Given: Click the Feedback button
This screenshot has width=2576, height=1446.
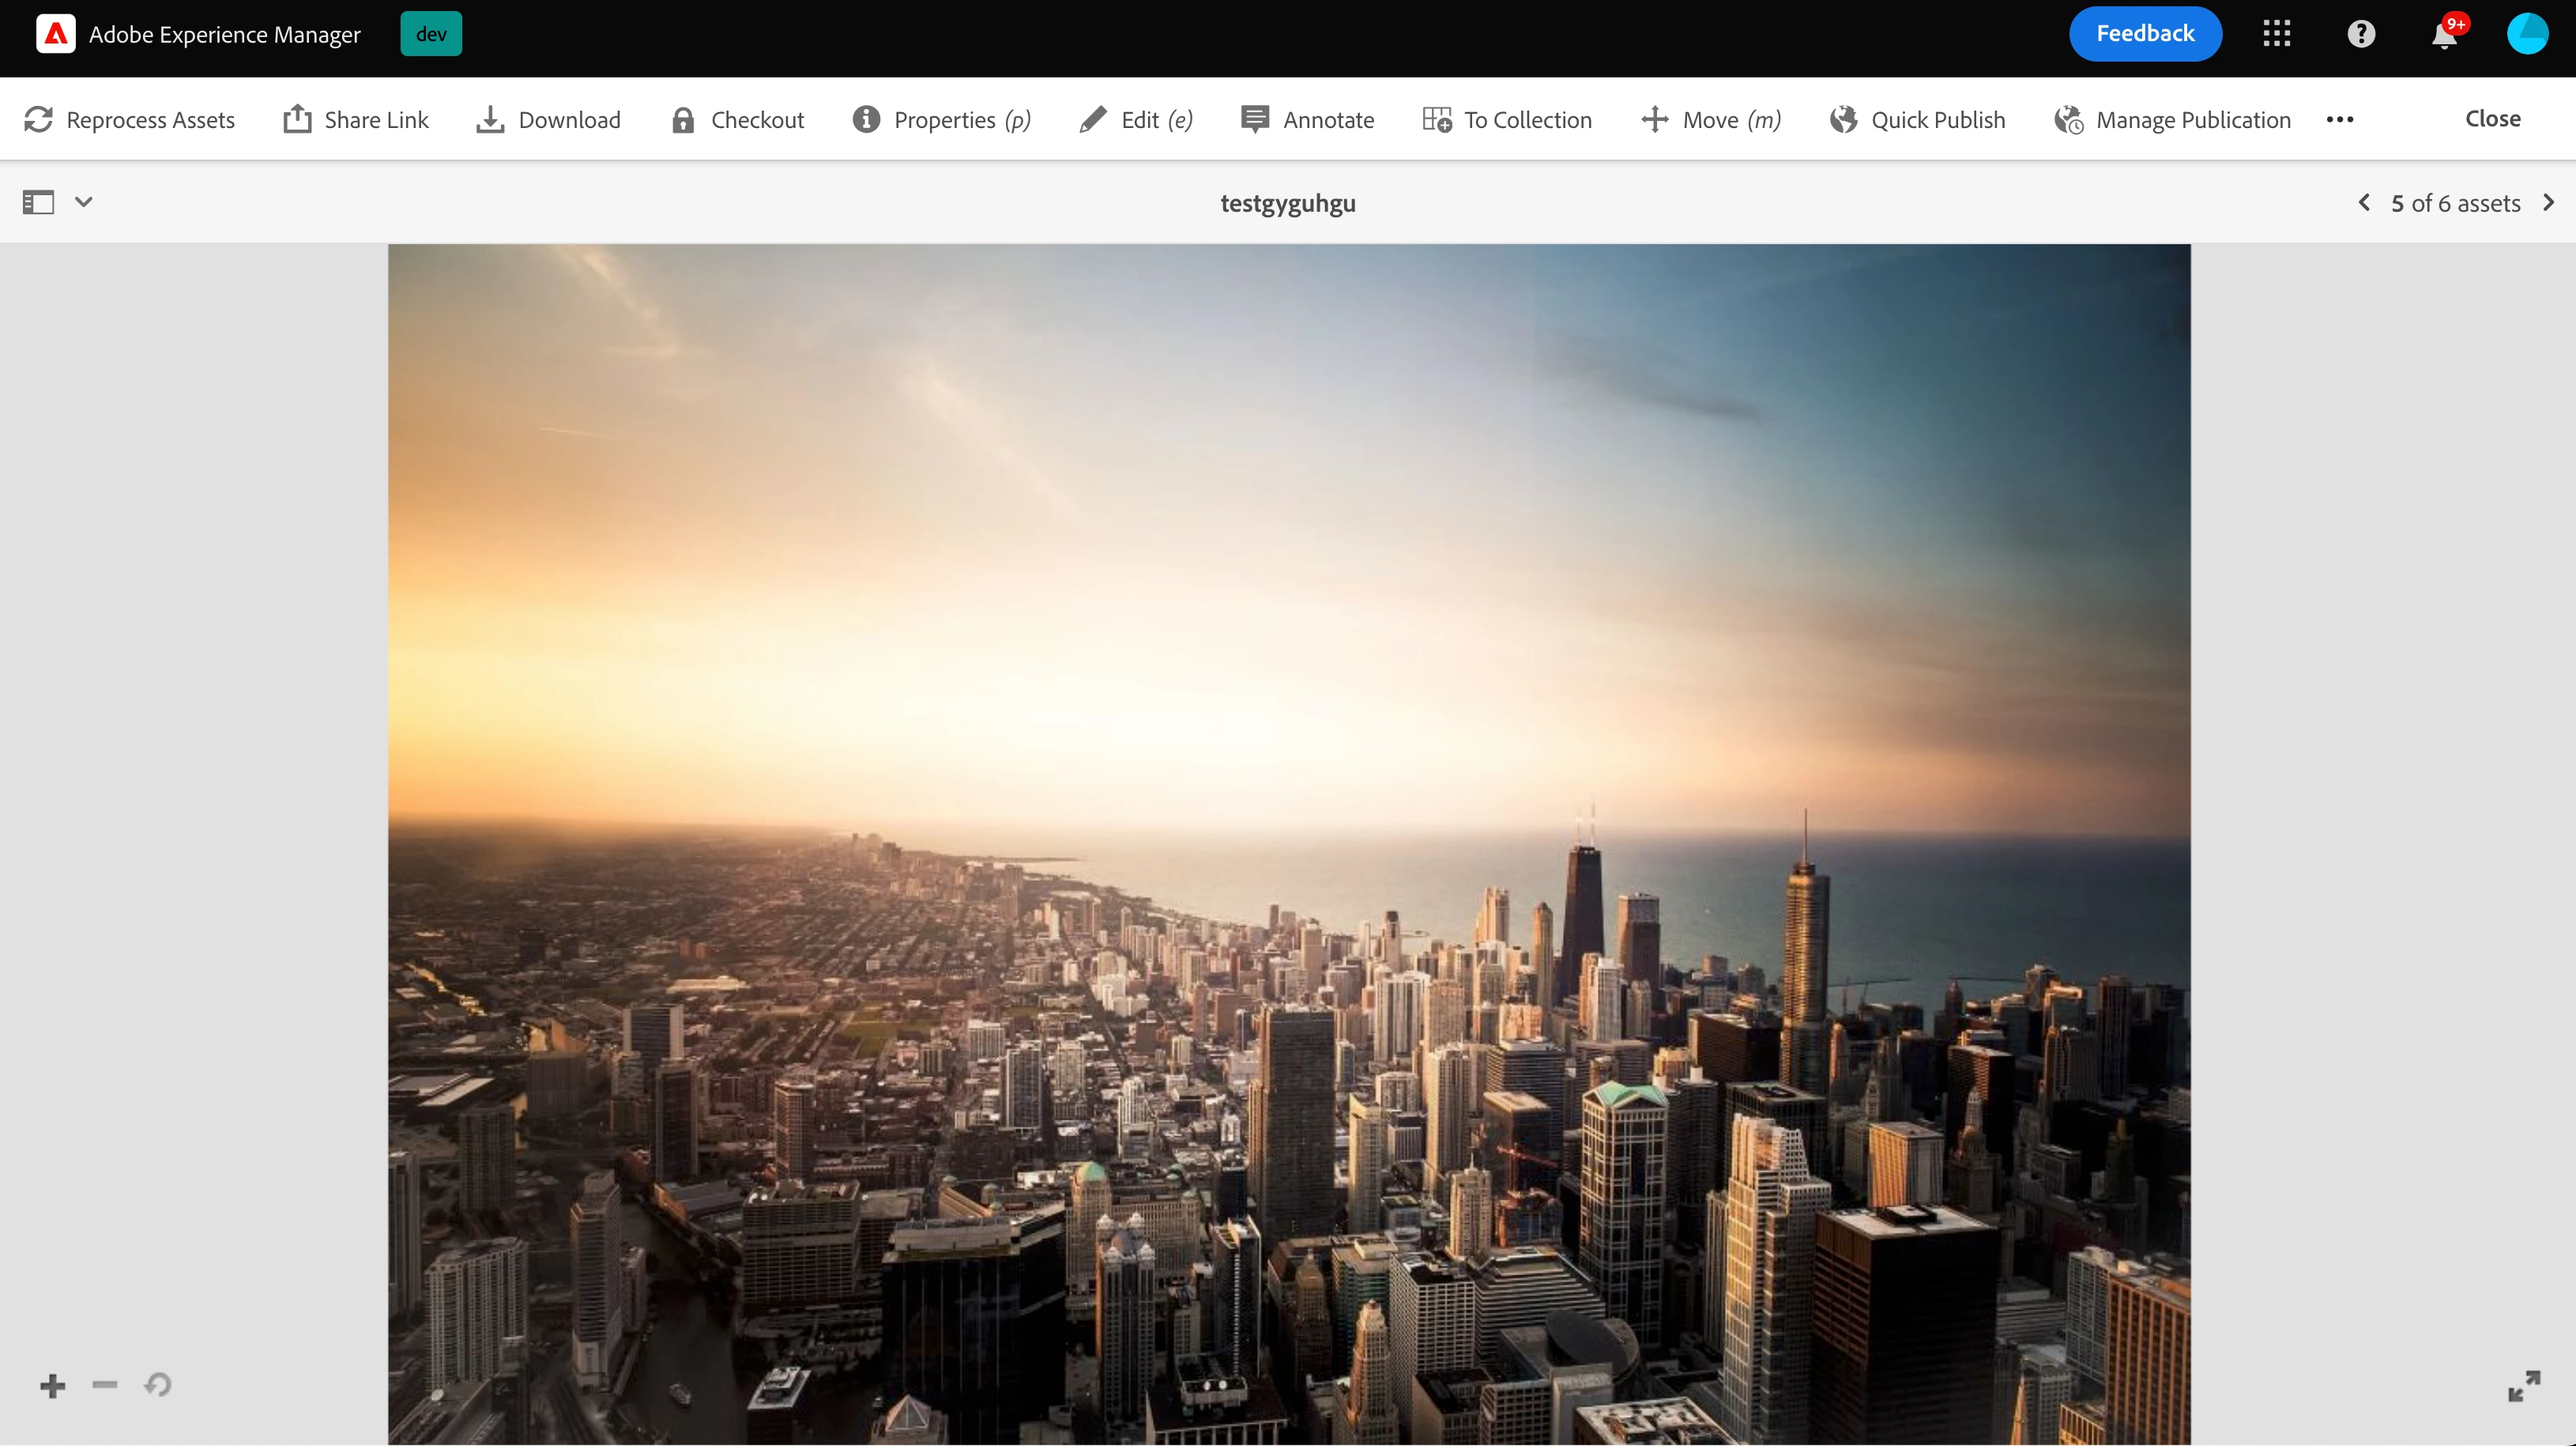Looking at the screenshot, I should tap(2145, 34).
